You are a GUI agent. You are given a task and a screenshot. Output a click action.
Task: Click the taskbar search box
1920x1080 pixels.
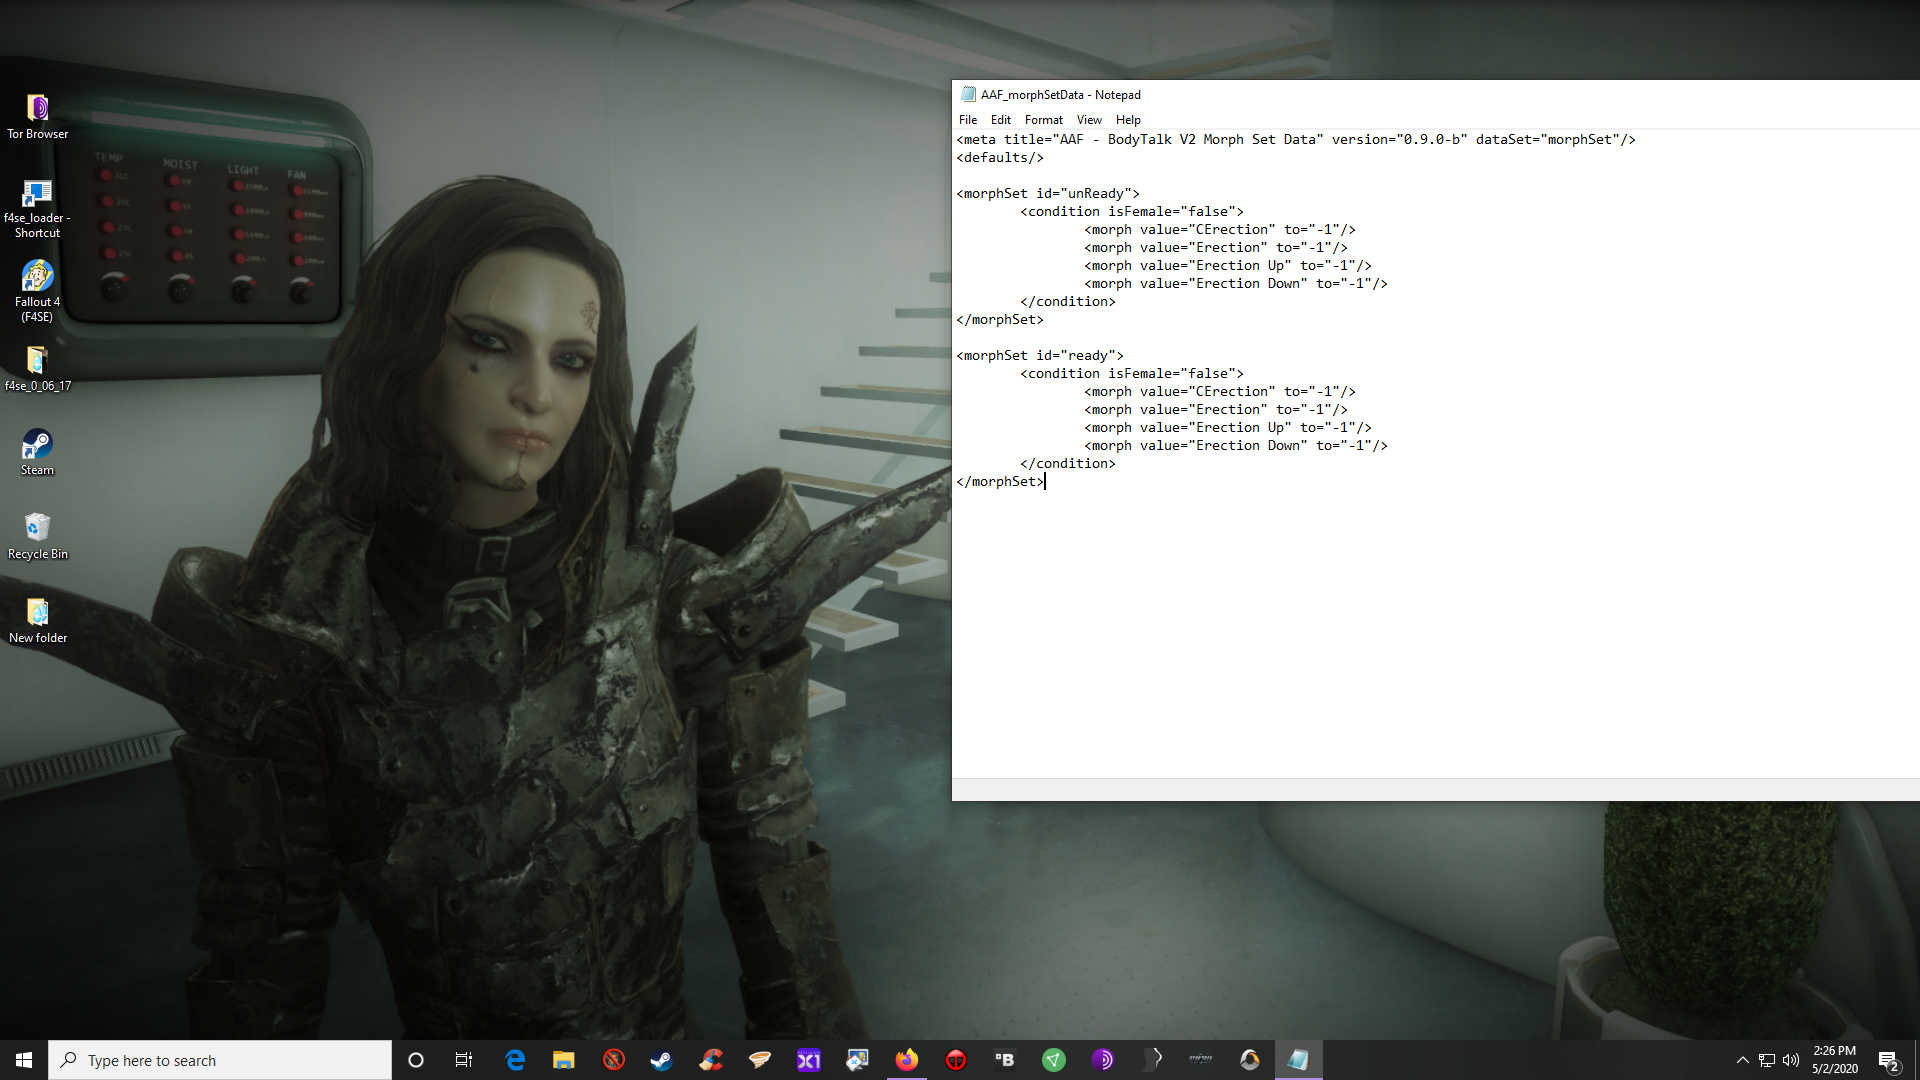pos(220,1060)
